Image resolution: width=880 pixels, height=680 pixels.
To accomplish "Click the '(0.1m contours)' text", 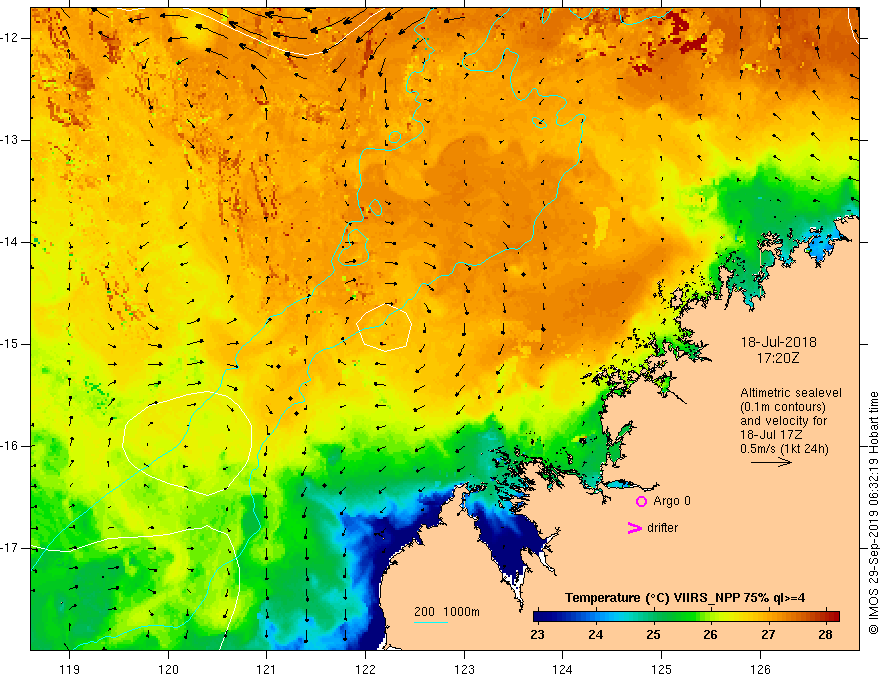I will 782,407.
